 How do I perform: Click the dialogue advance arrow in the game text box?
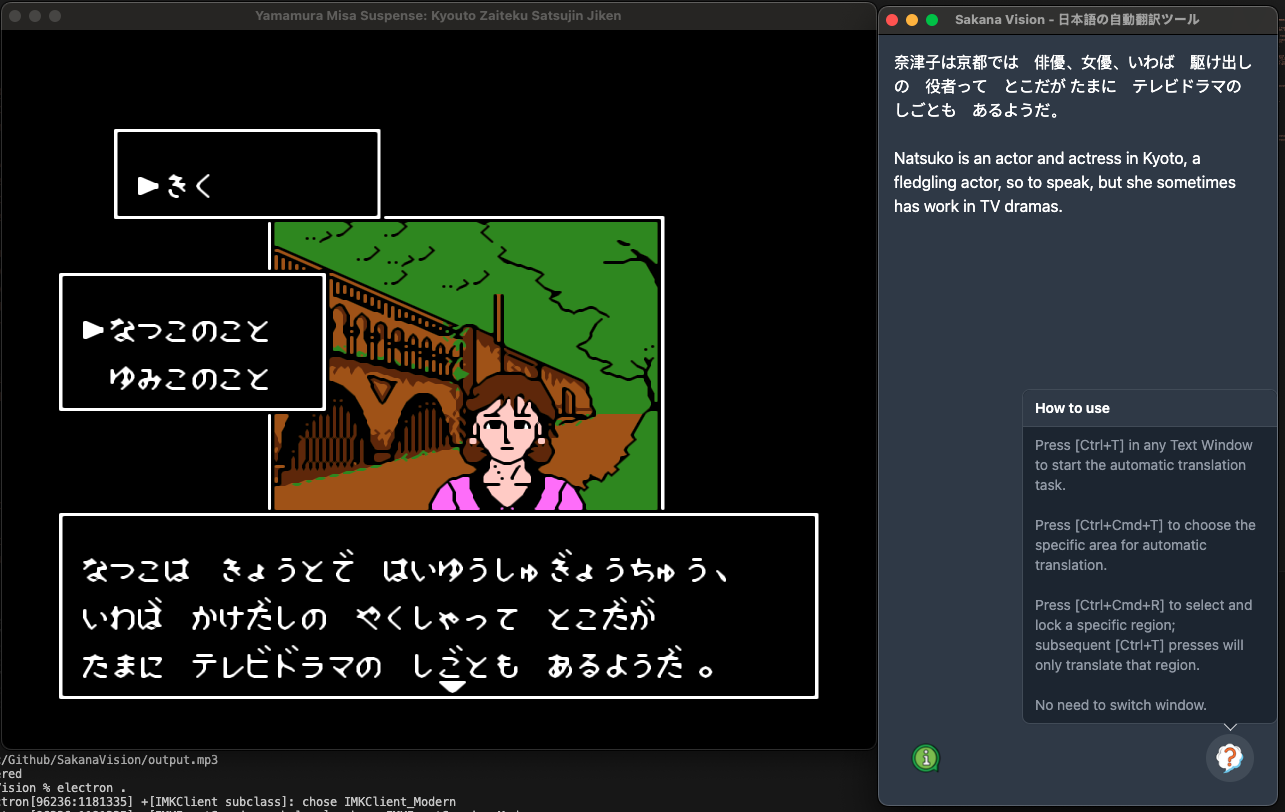click(453, 686)
